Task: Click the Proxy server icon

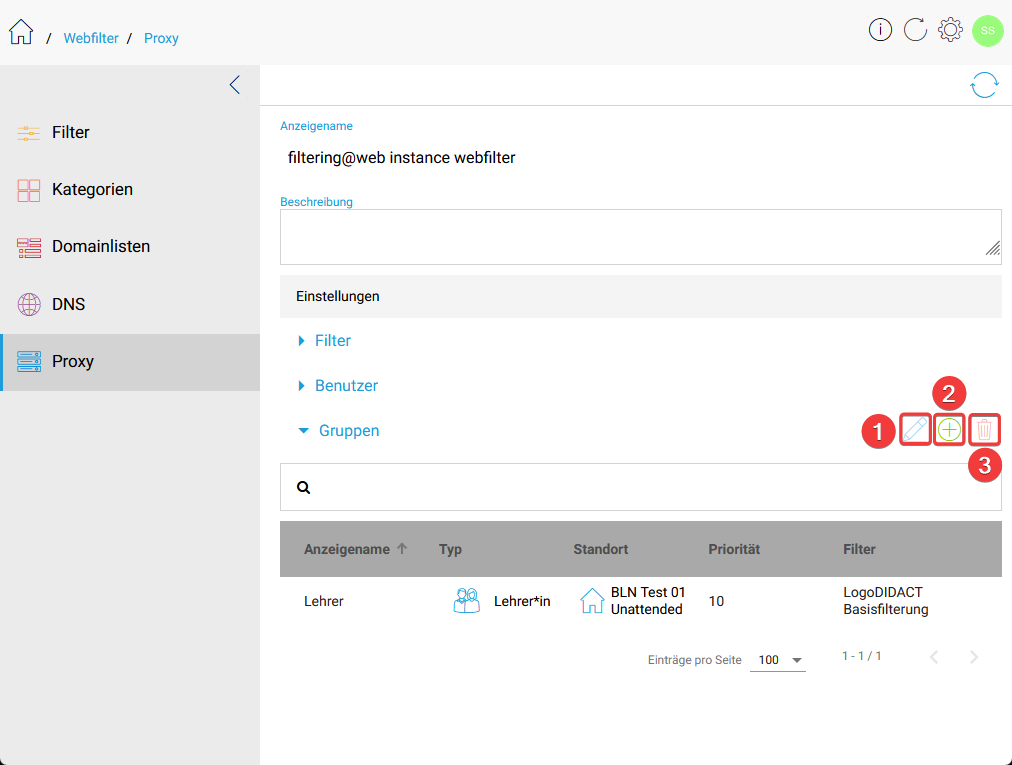Action: click(28, 362)
